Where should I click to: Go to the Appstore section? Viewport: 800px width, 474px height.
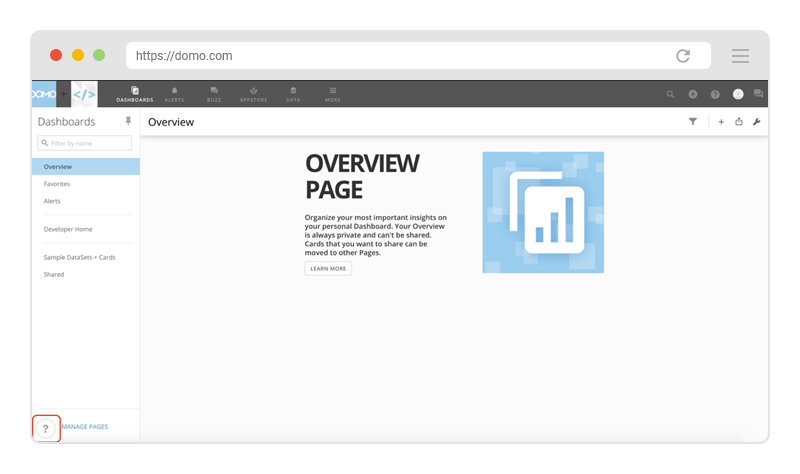[x=253, y=94]
